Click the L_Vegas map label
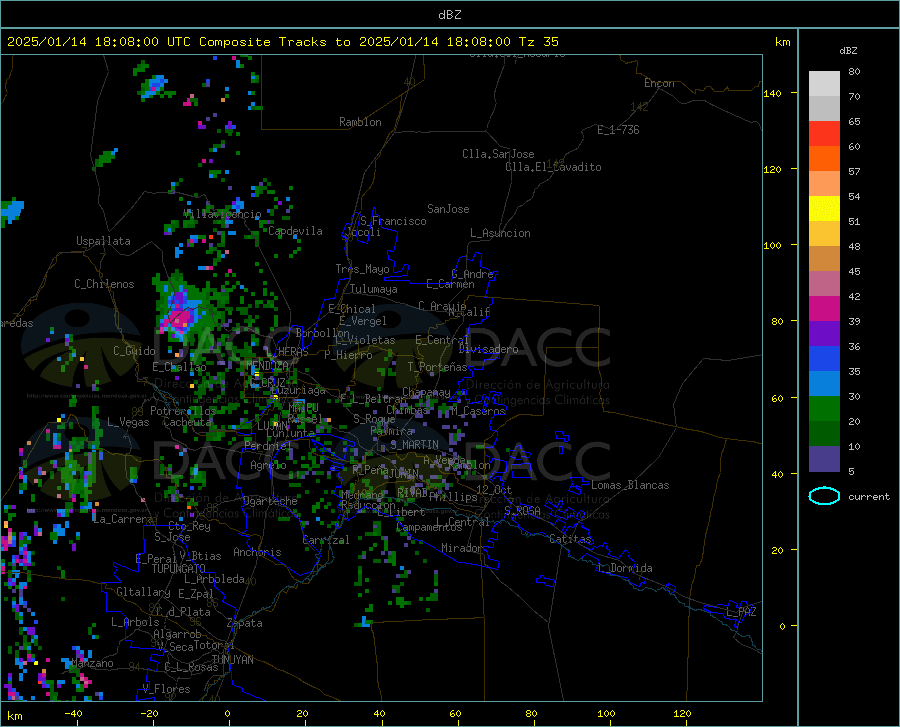 (x=128, y=422)
